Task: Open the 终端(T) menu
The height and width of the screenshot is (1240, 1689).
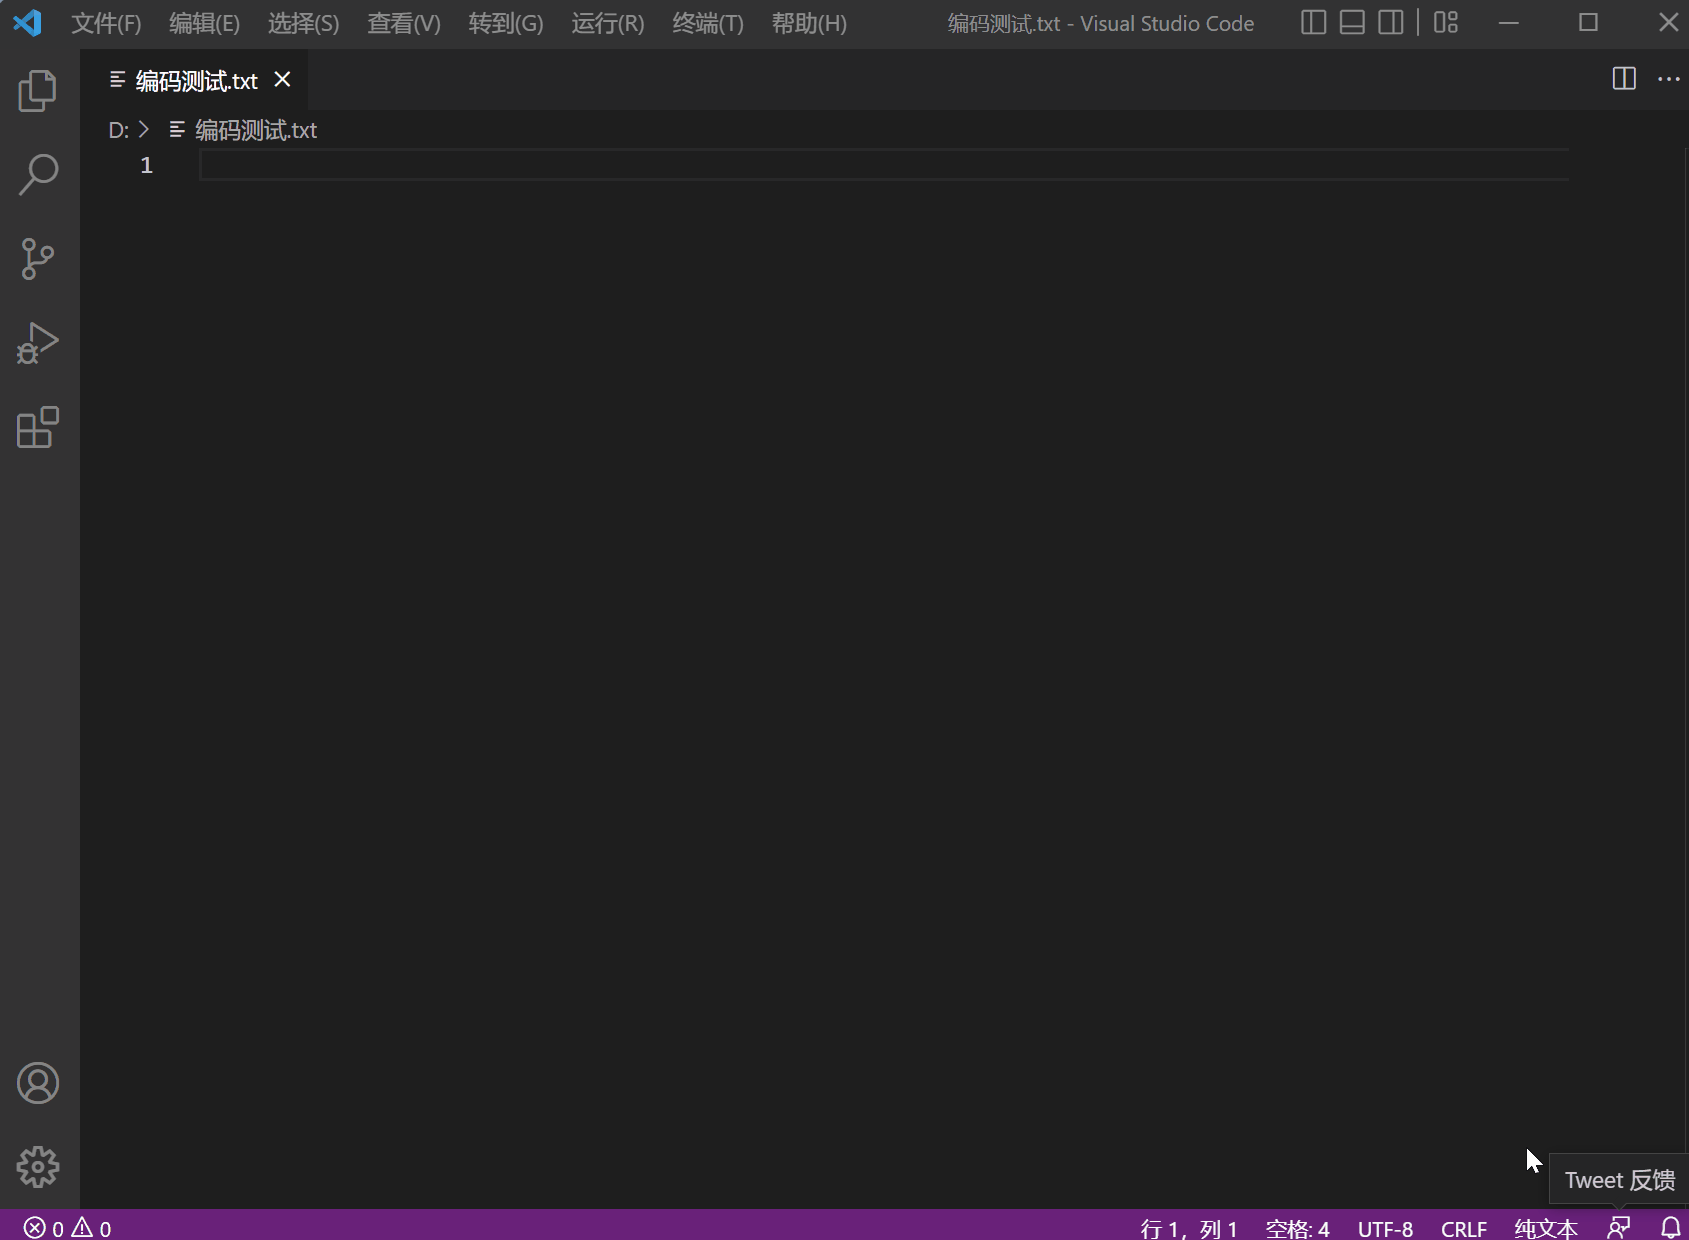Action: [708, 23]
